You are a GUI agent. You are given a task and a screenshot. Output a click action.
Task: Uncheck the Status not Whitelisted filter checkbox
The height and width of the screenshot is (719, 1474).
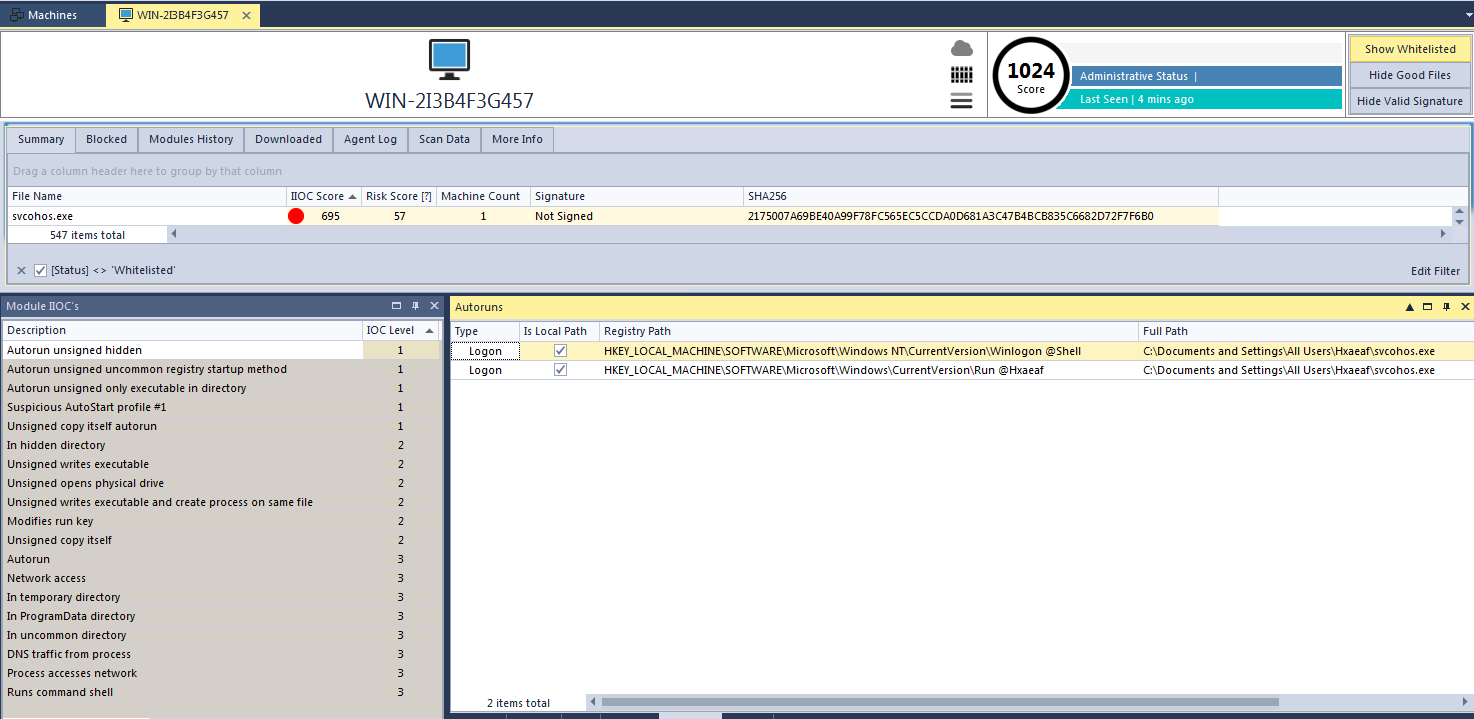(41, 270)
